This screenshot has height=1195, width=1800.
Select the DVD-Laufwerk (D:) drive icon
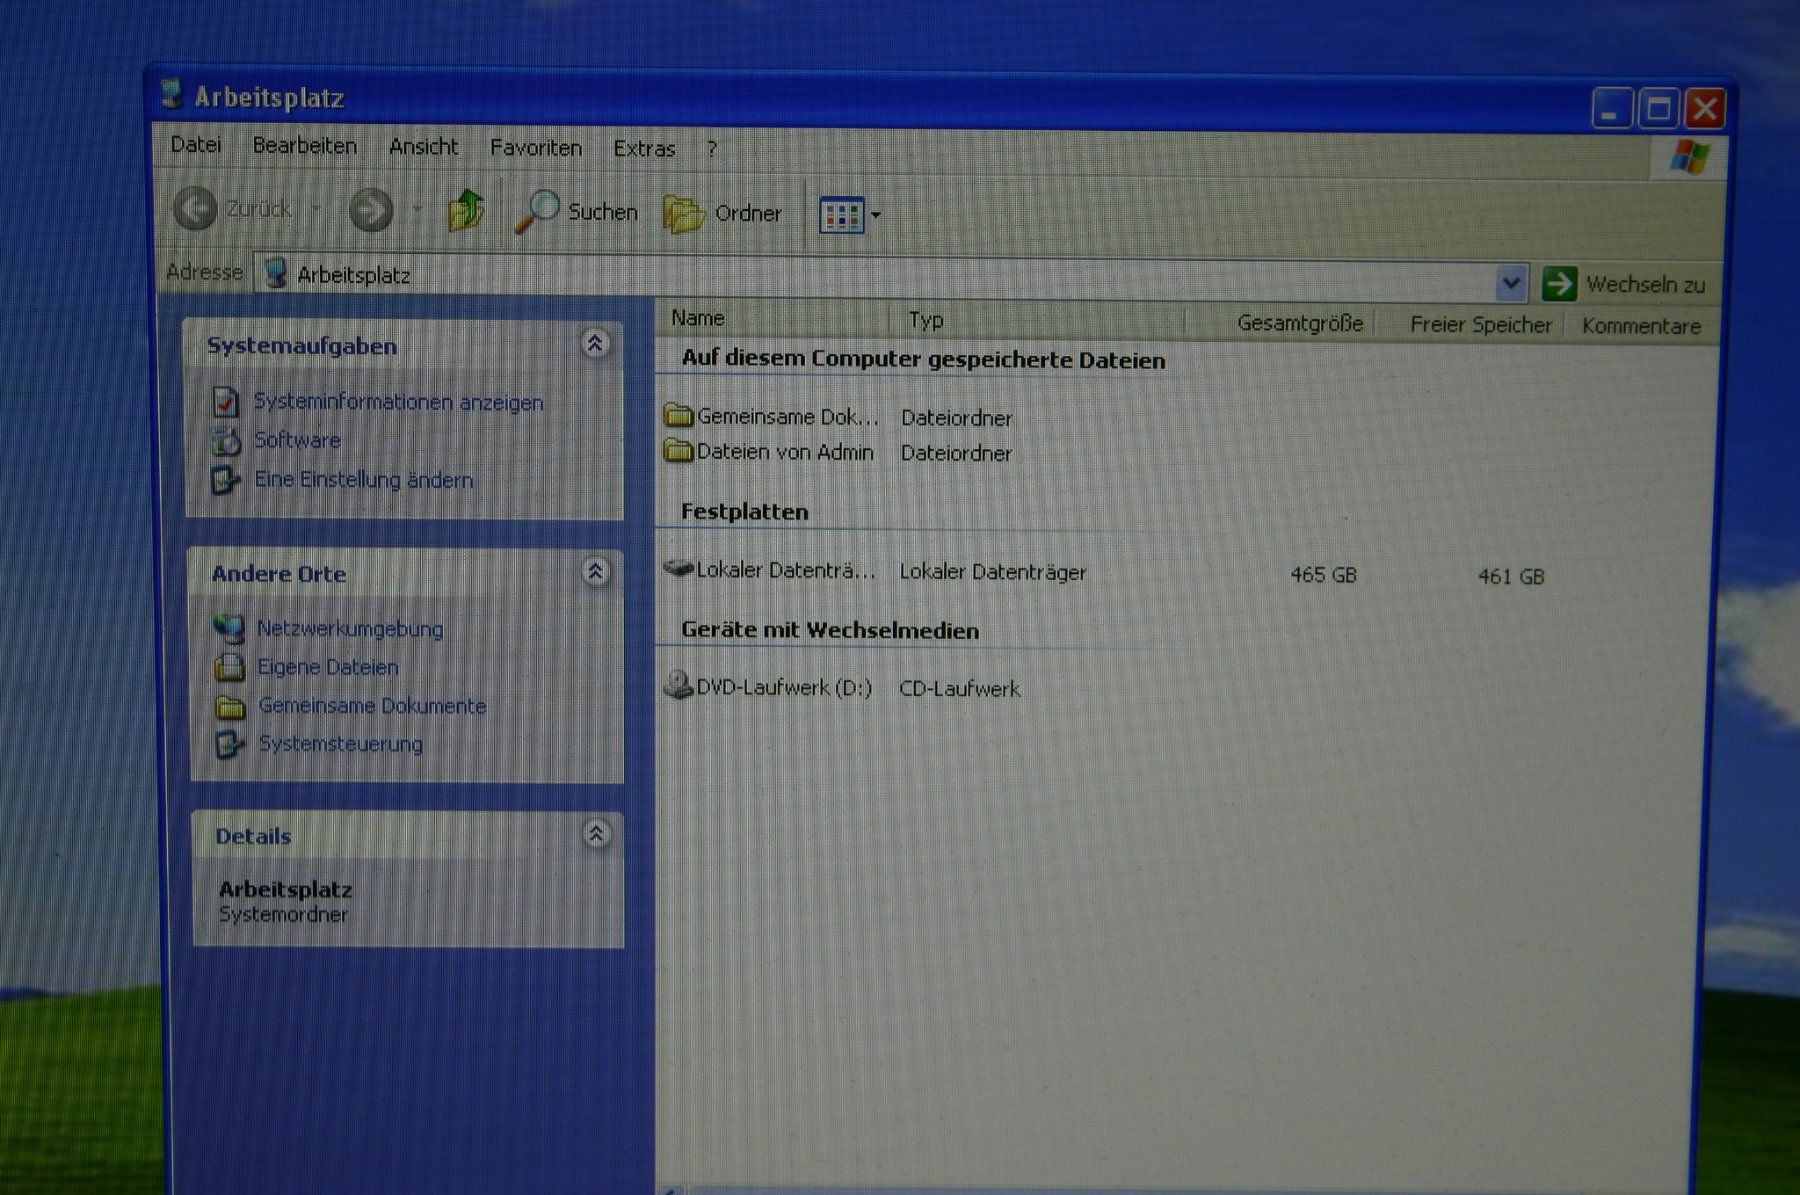pos(679,685)
